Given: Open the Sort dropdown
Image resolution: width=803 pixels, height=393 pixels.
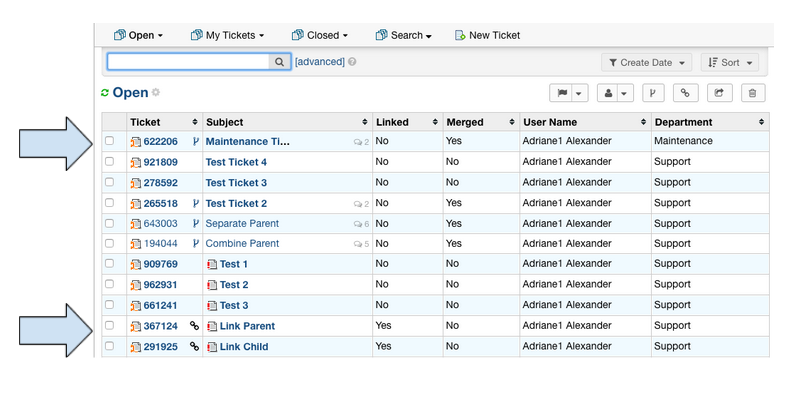Looking at the screenshot, I should 730,63.
